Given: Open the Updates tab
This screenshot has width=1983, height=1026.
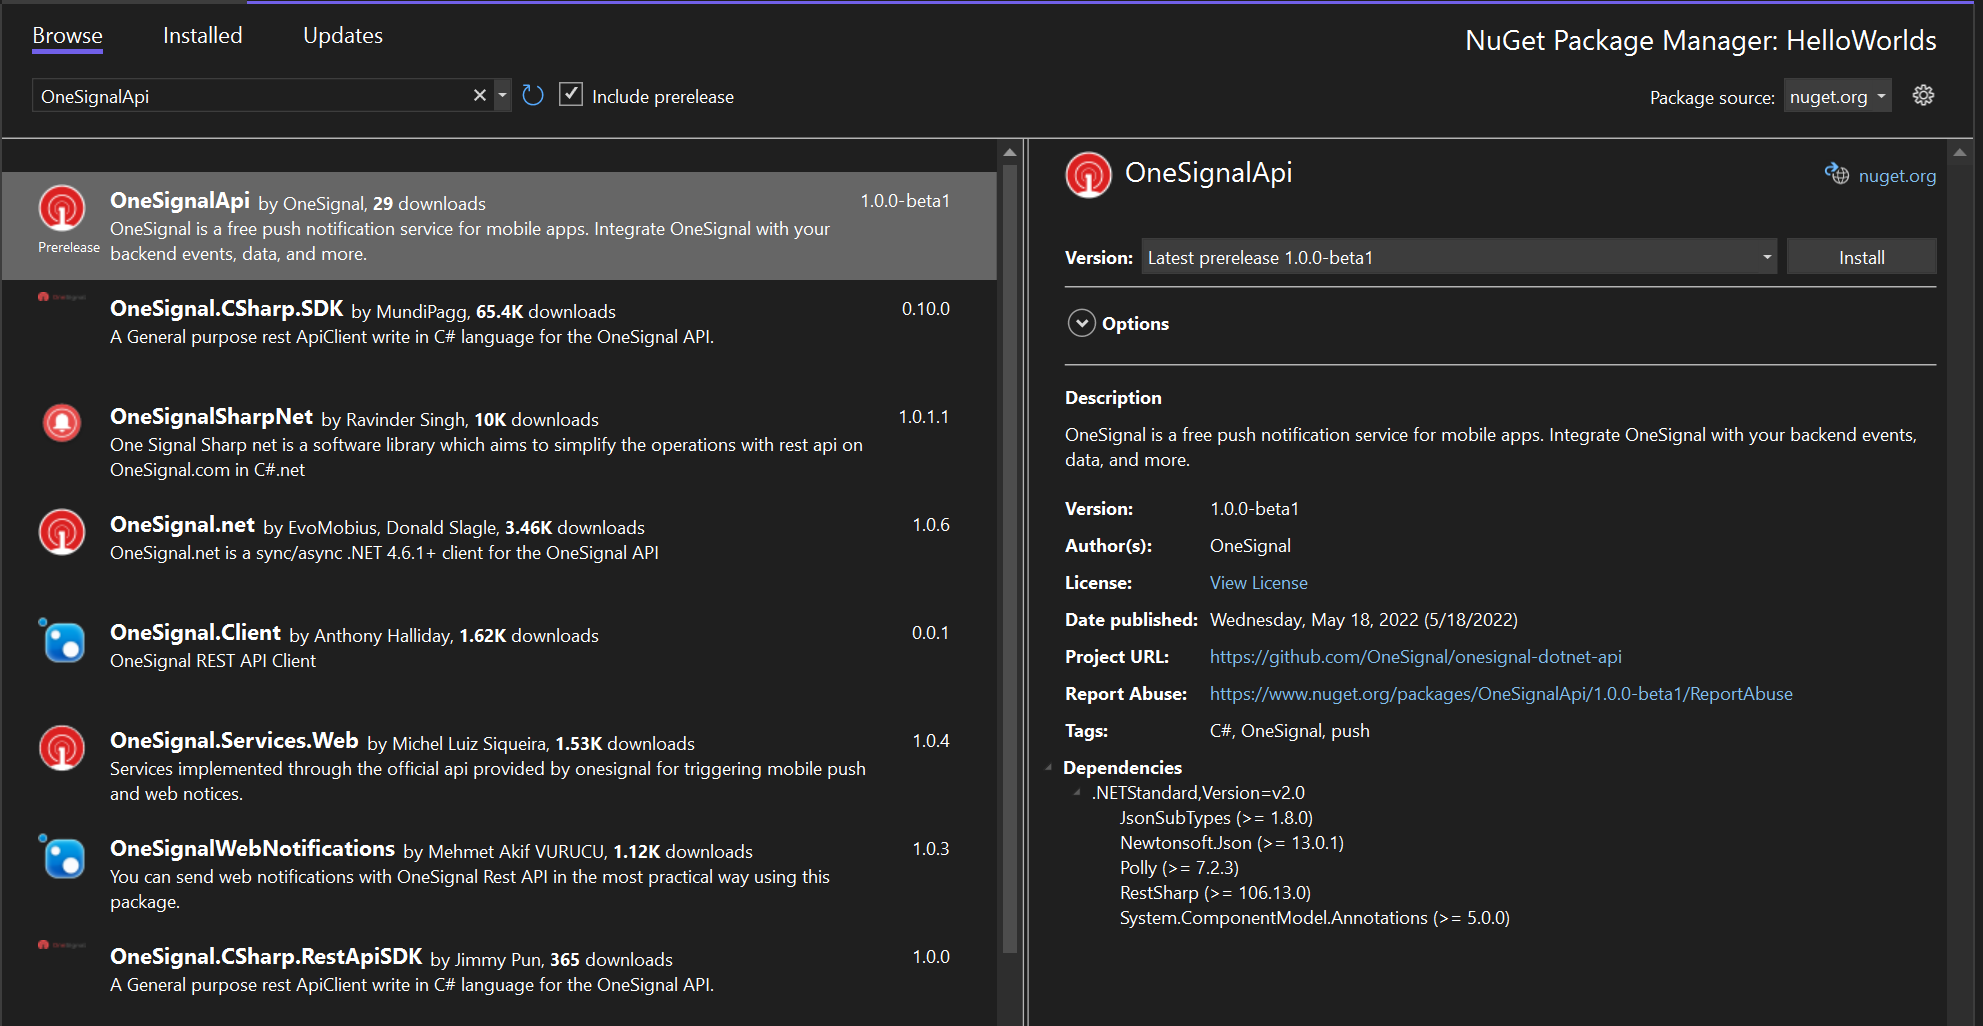Looking at the screenshot, I should (x=342, y=35).
